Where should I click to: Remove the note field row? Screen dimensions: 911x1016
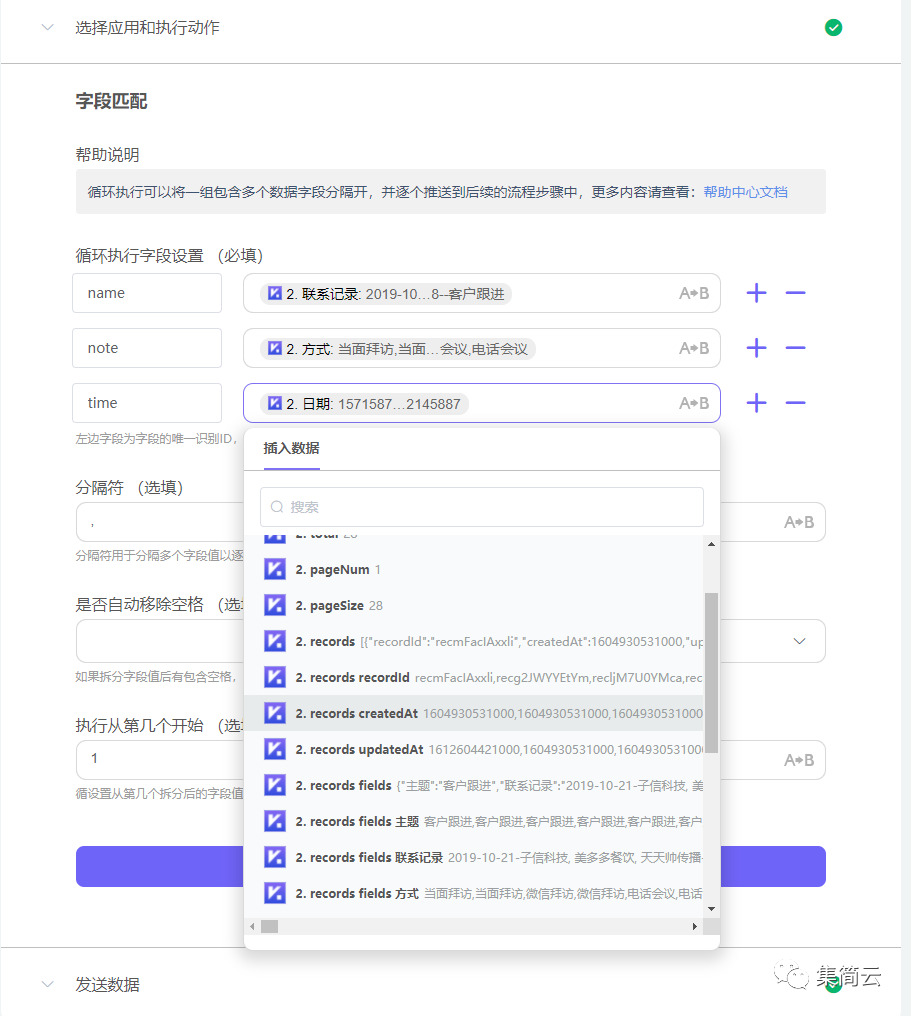(x=795, y=348)
